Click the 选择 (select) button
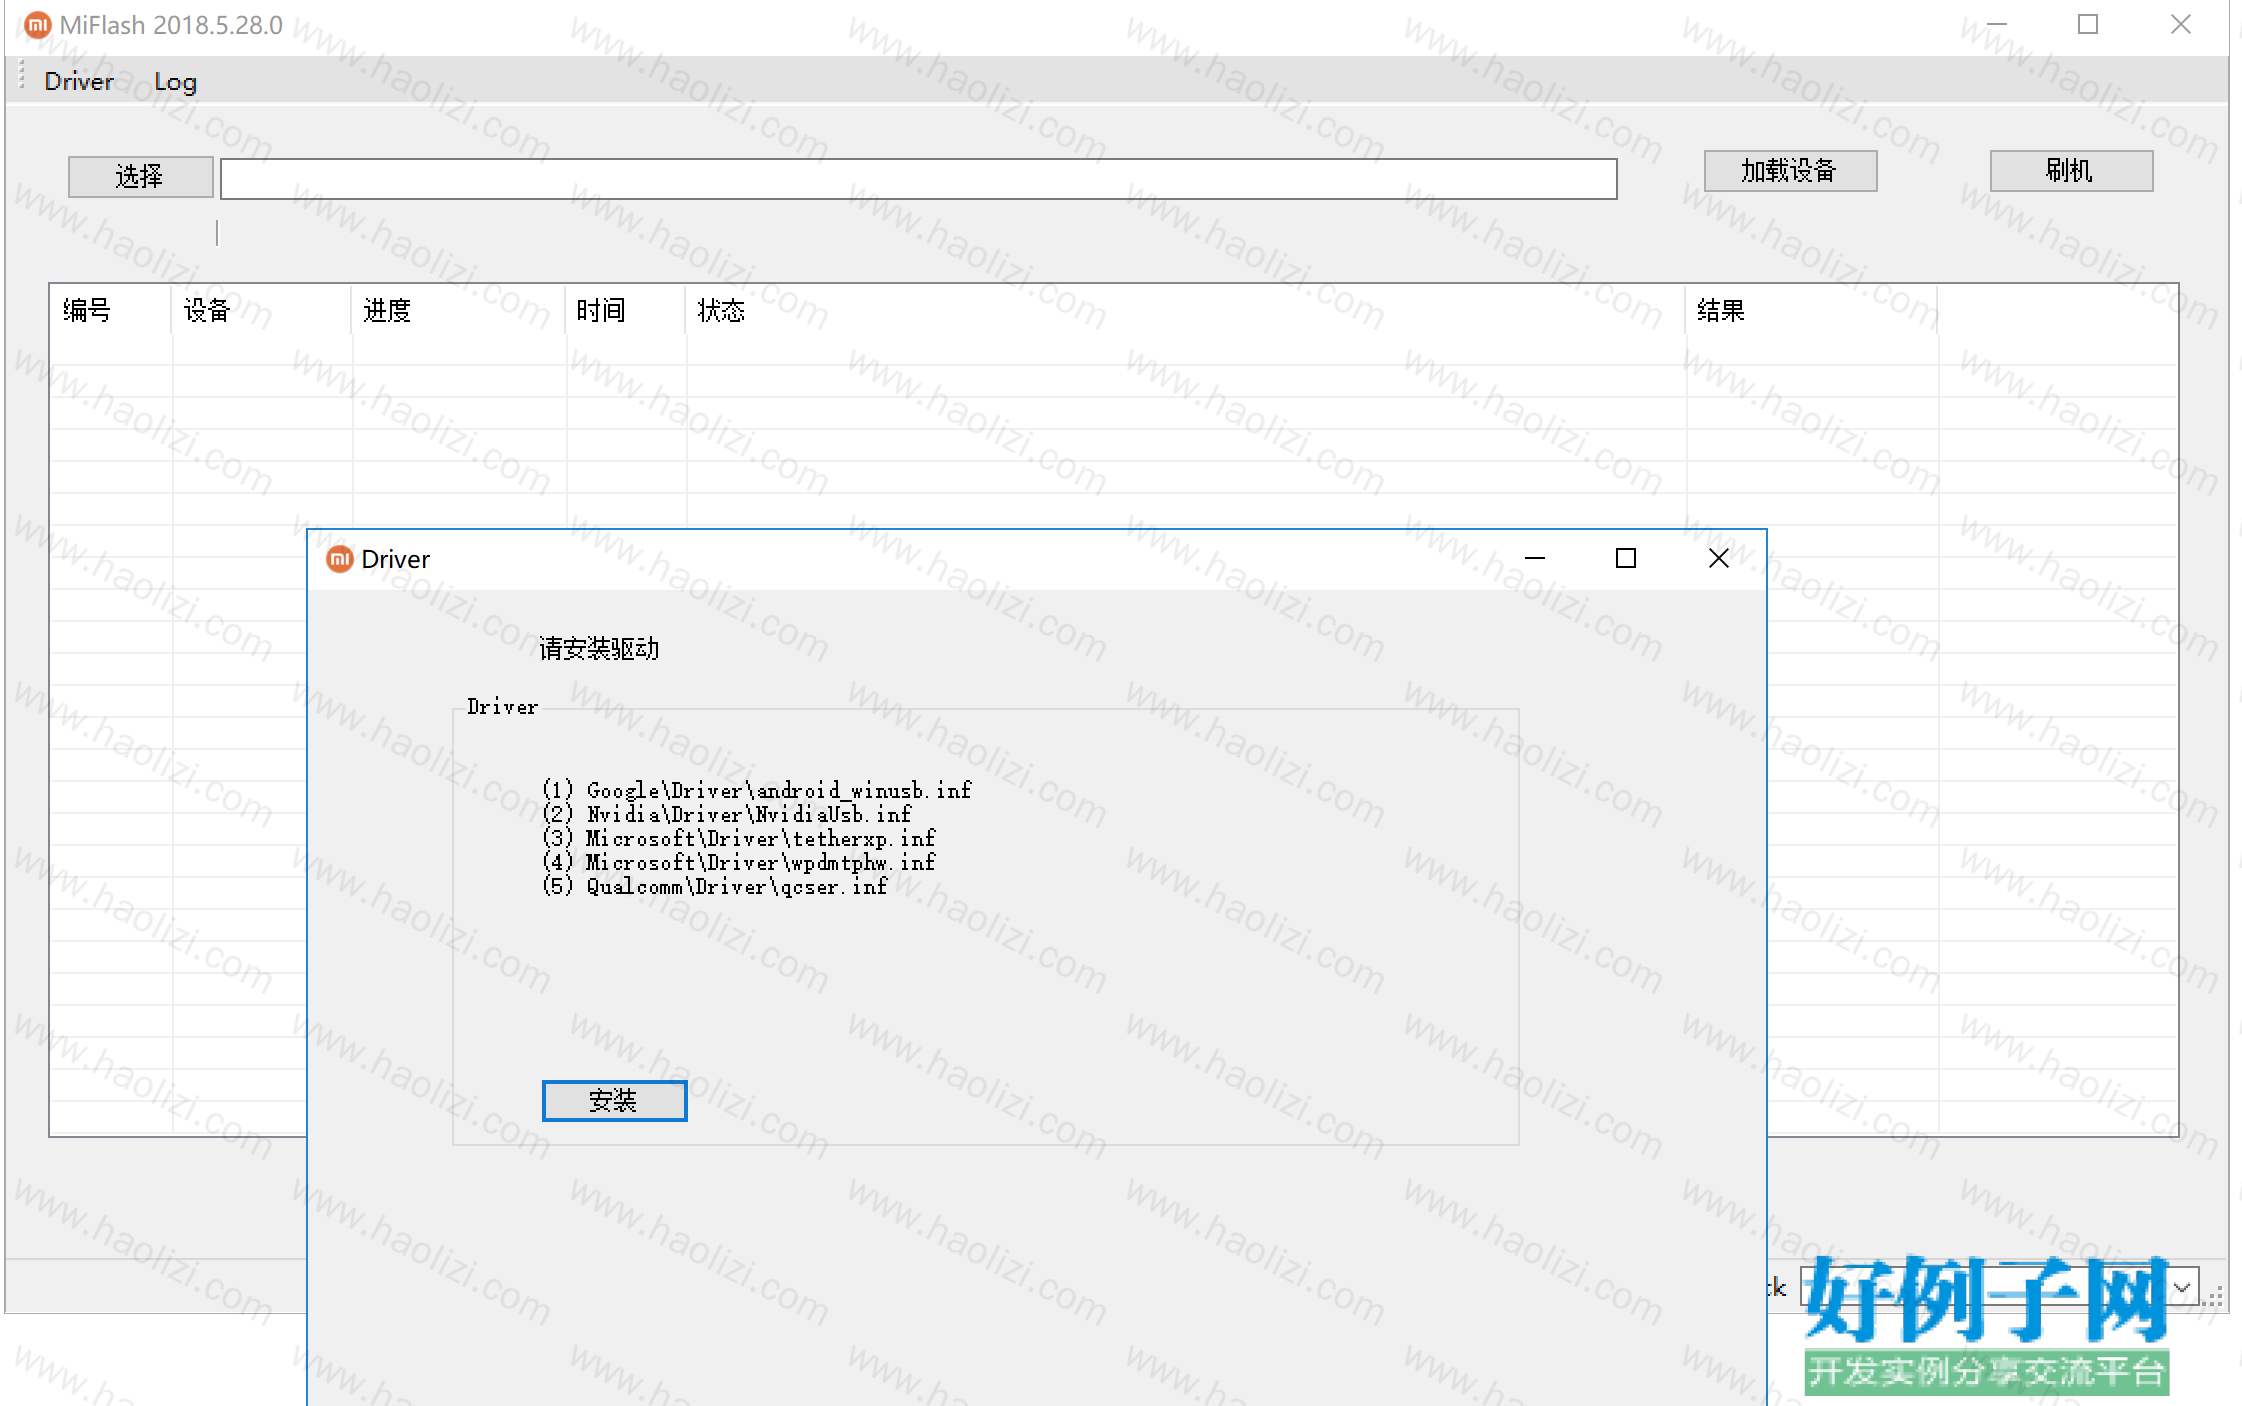 [x=140, y=177]
